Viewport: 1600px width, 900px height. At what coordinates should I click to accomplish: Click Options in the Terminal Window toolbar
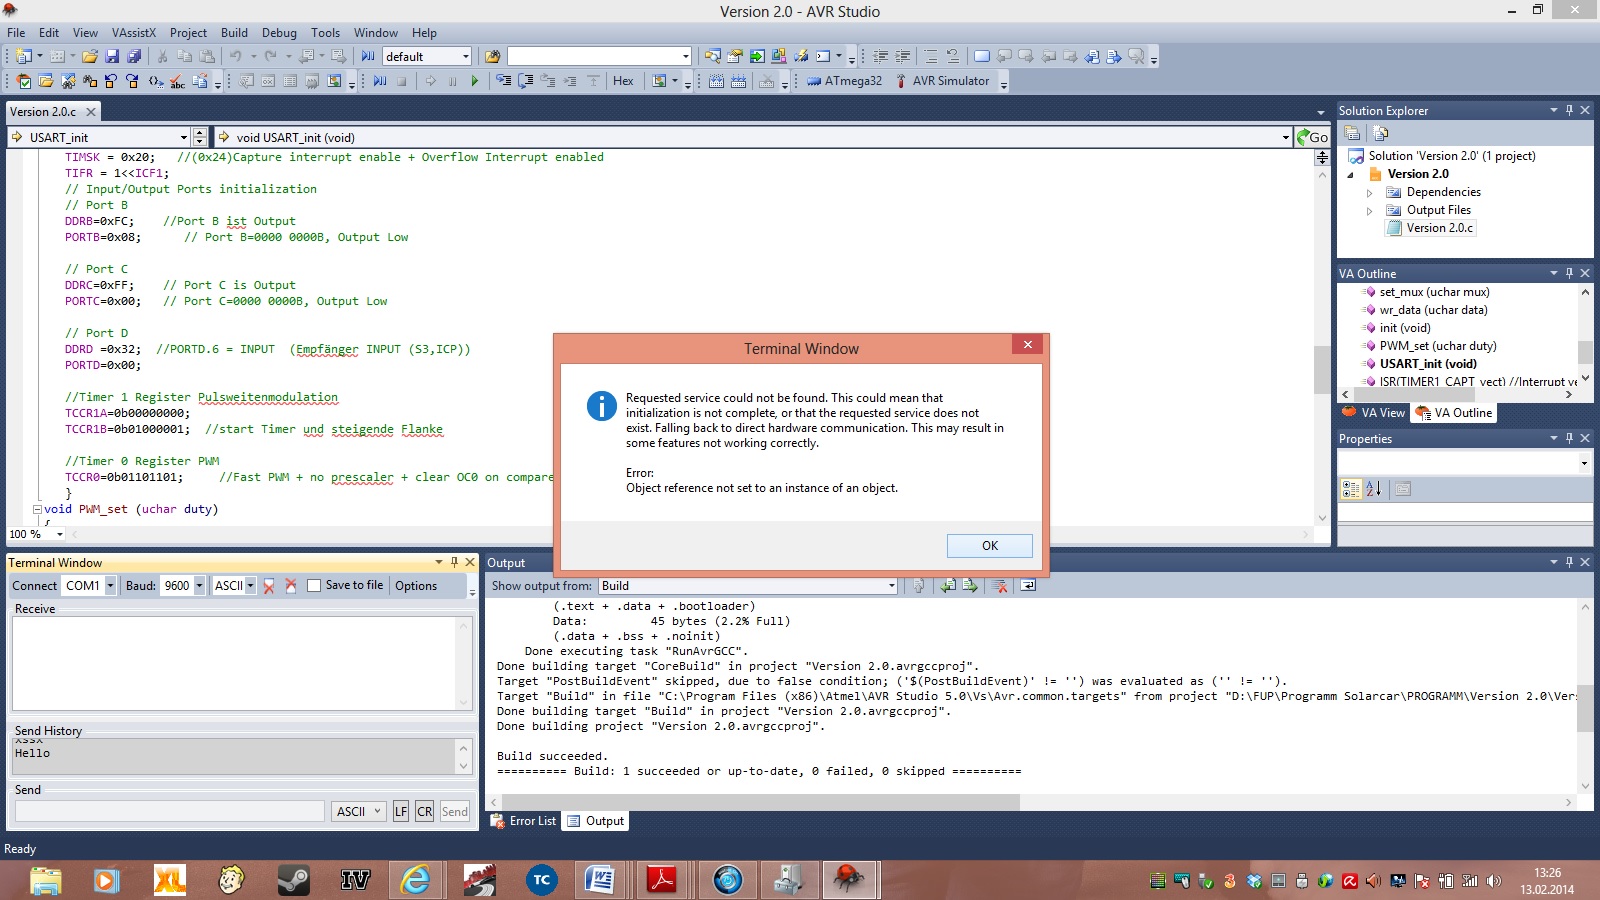pyautogui.click(x=416, y=586)
